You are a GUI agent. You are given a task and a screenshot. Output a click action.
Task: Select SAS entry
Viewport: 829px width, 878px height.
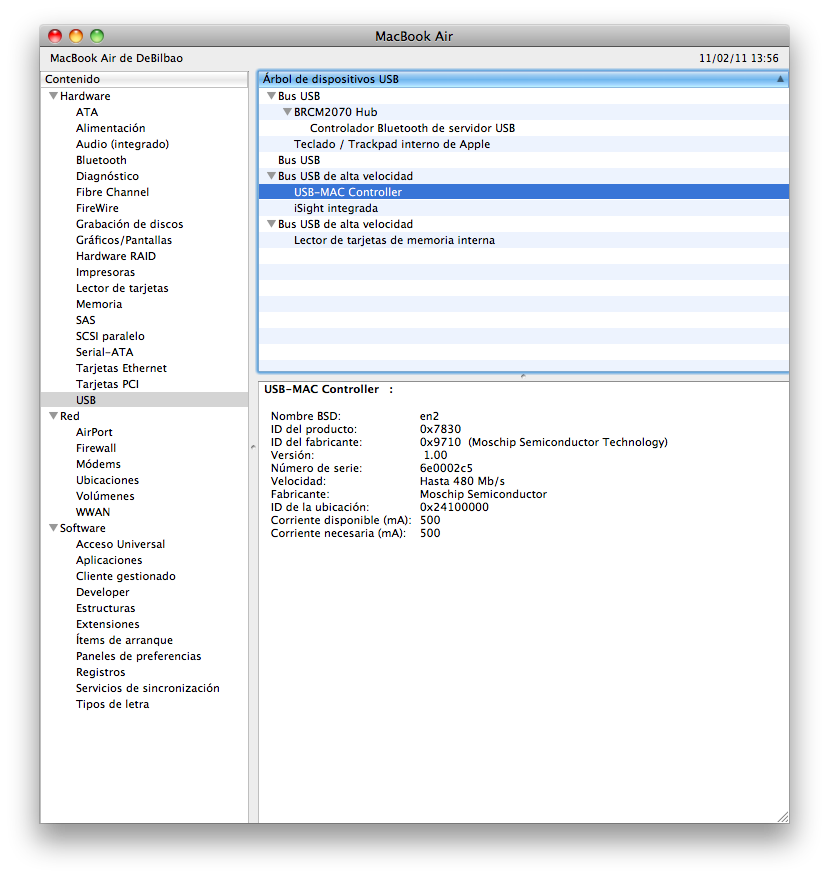pyautogui.click(x=86, y=320)
